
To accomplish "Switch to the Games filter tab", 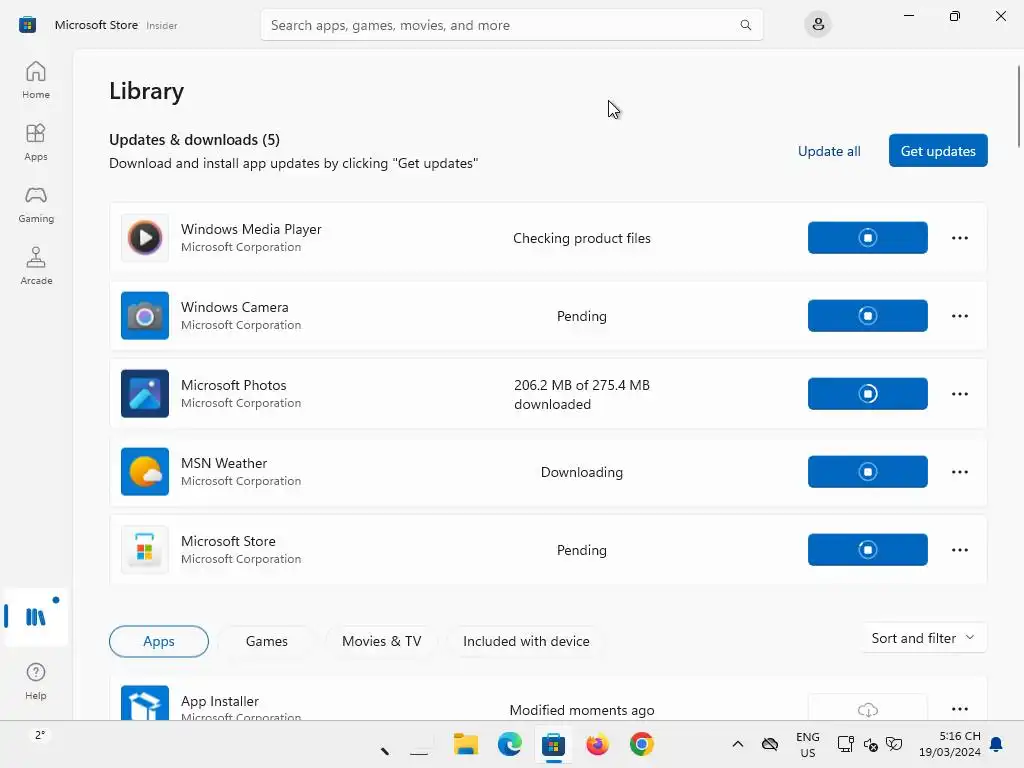I will (x=266, y=641).
